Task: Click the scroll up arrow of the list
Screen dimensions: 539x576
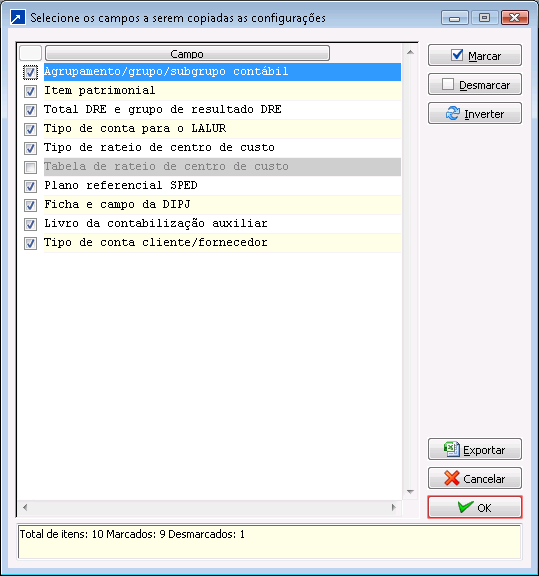Action: click(x=410, y=53)
